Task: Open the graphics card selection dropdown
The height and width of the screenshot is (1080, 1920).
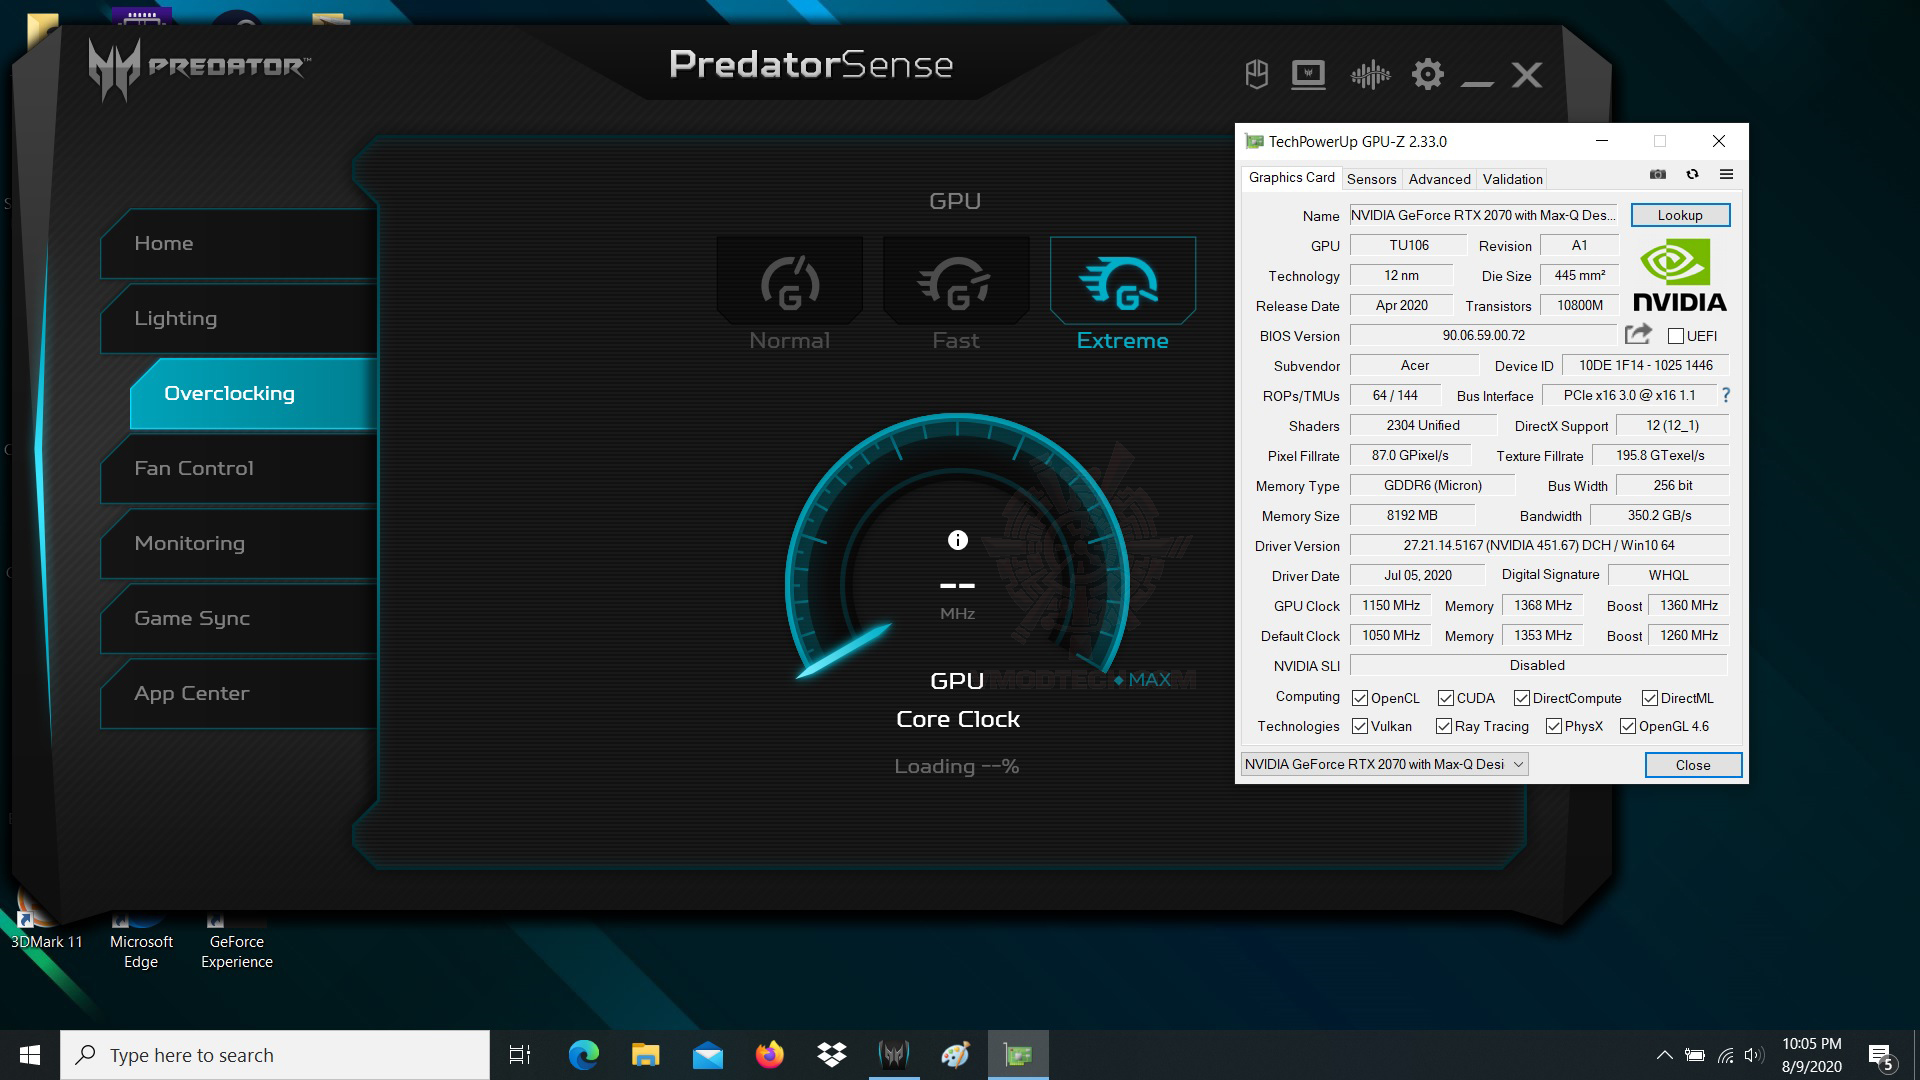Action: coord(1520,763)
